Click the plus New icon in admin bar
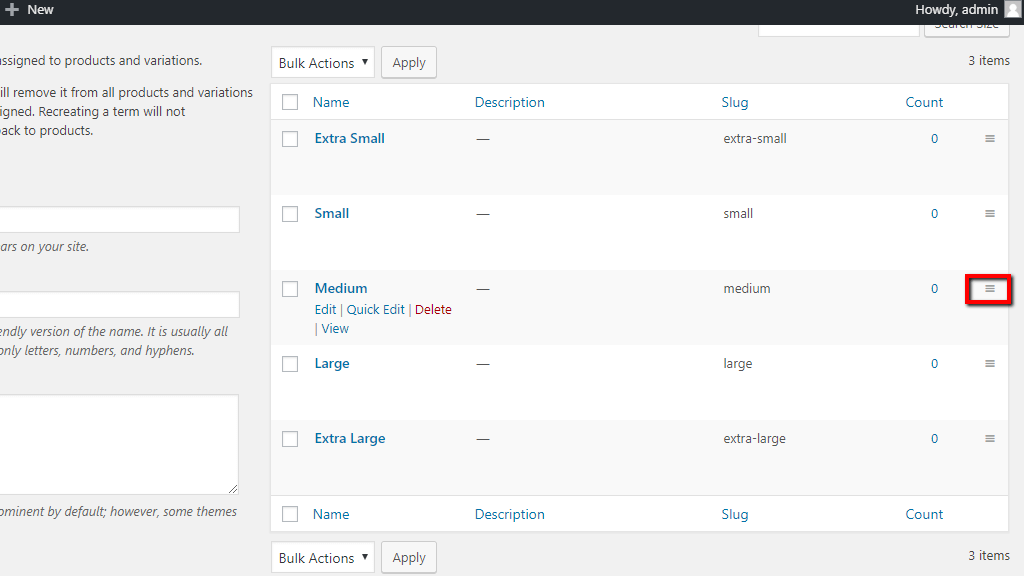1024x576 pixels. 12,10
